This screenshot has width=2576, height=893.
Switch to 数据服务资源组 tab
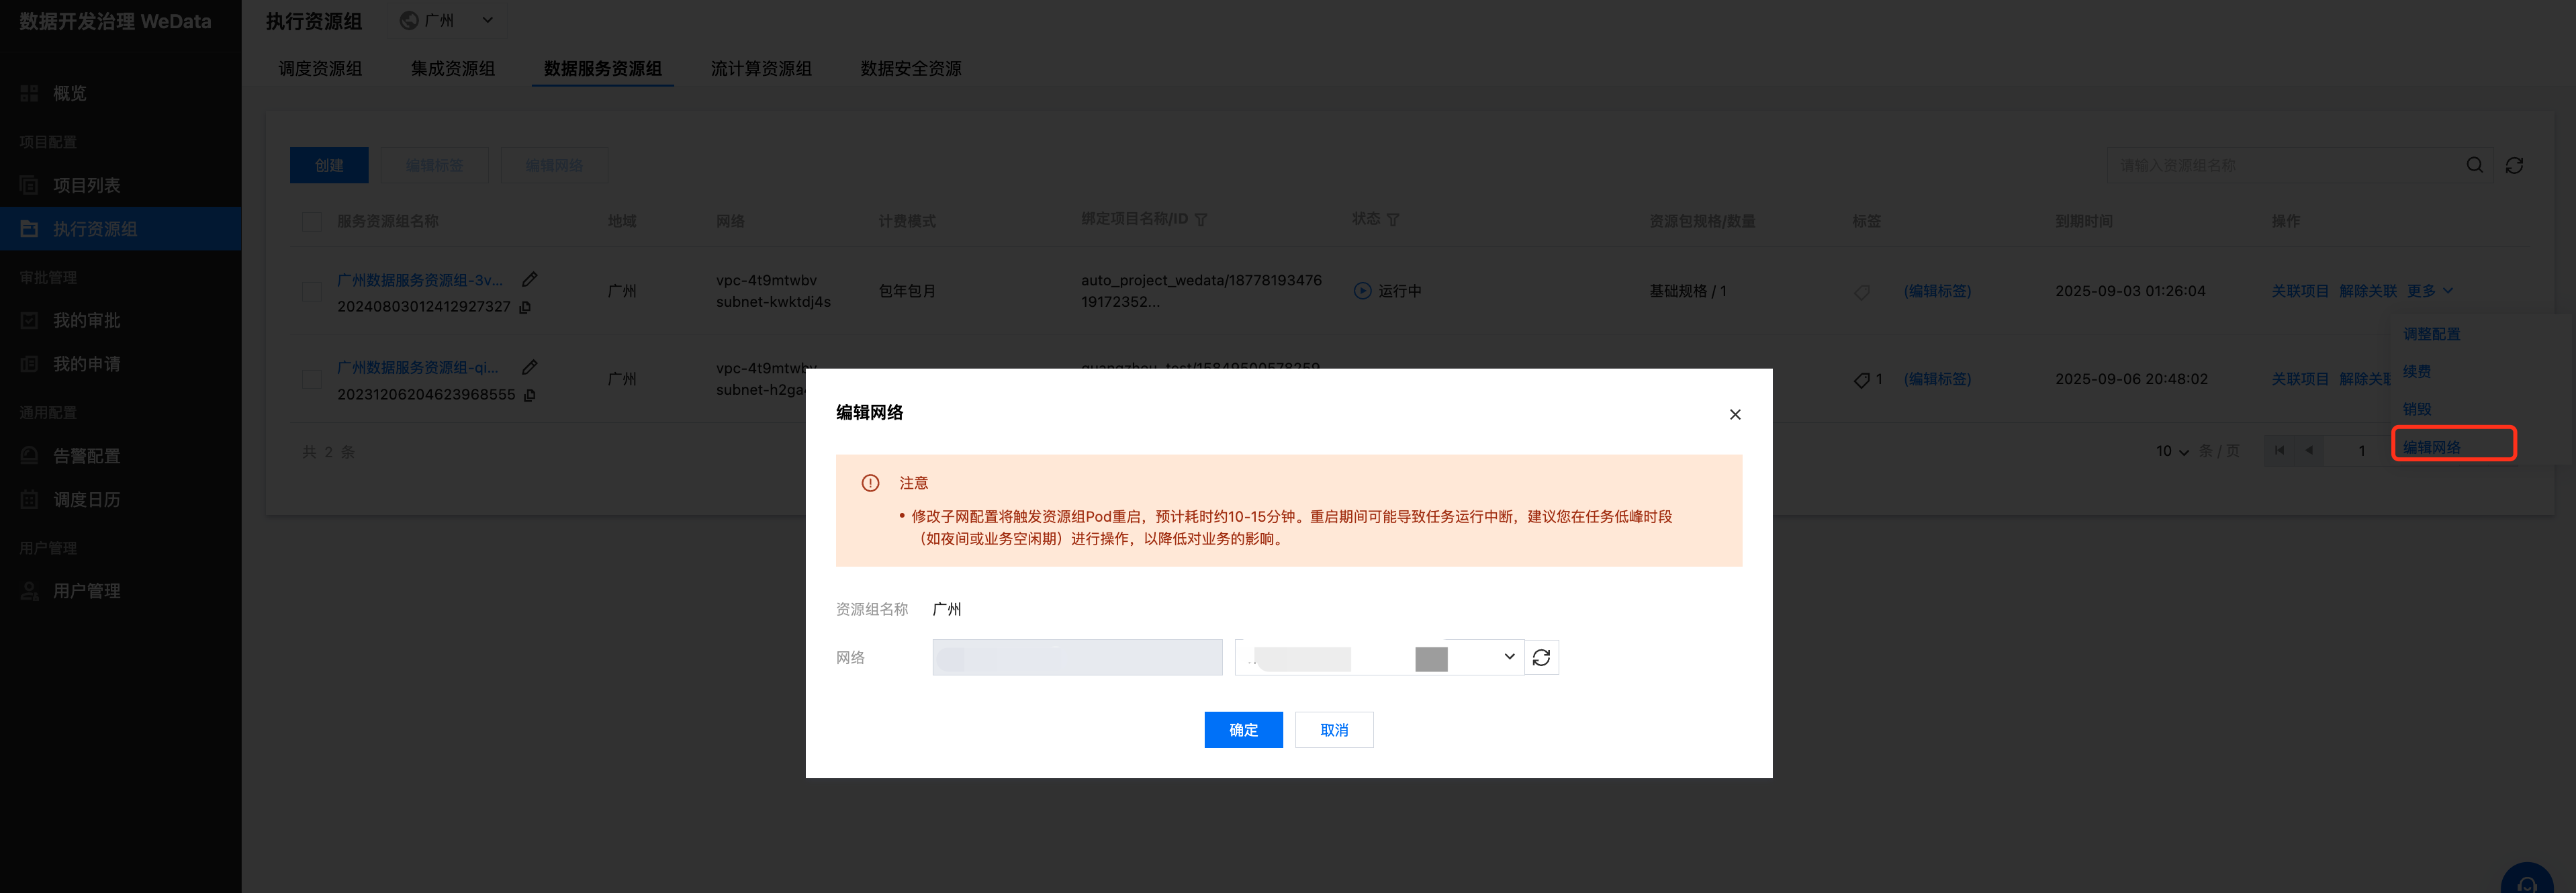(x=602, y=69)
